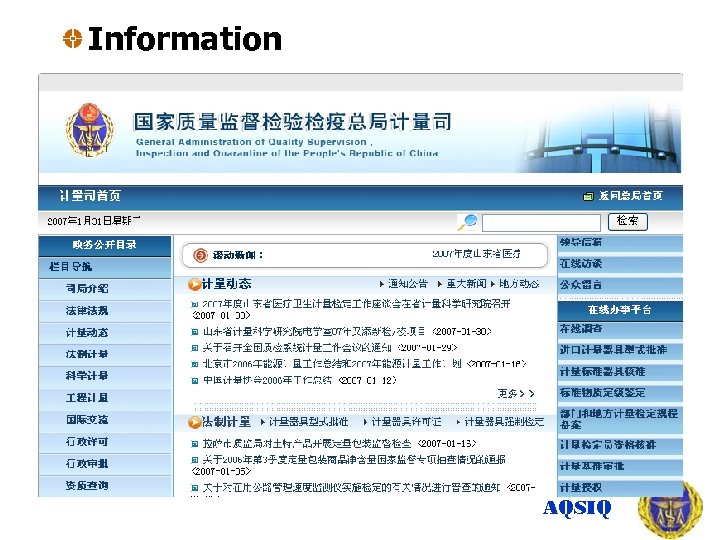Open 山东省计量科学研究院电学室 news item
Viewport: 720px width, 540px height.
pos(314,332)
